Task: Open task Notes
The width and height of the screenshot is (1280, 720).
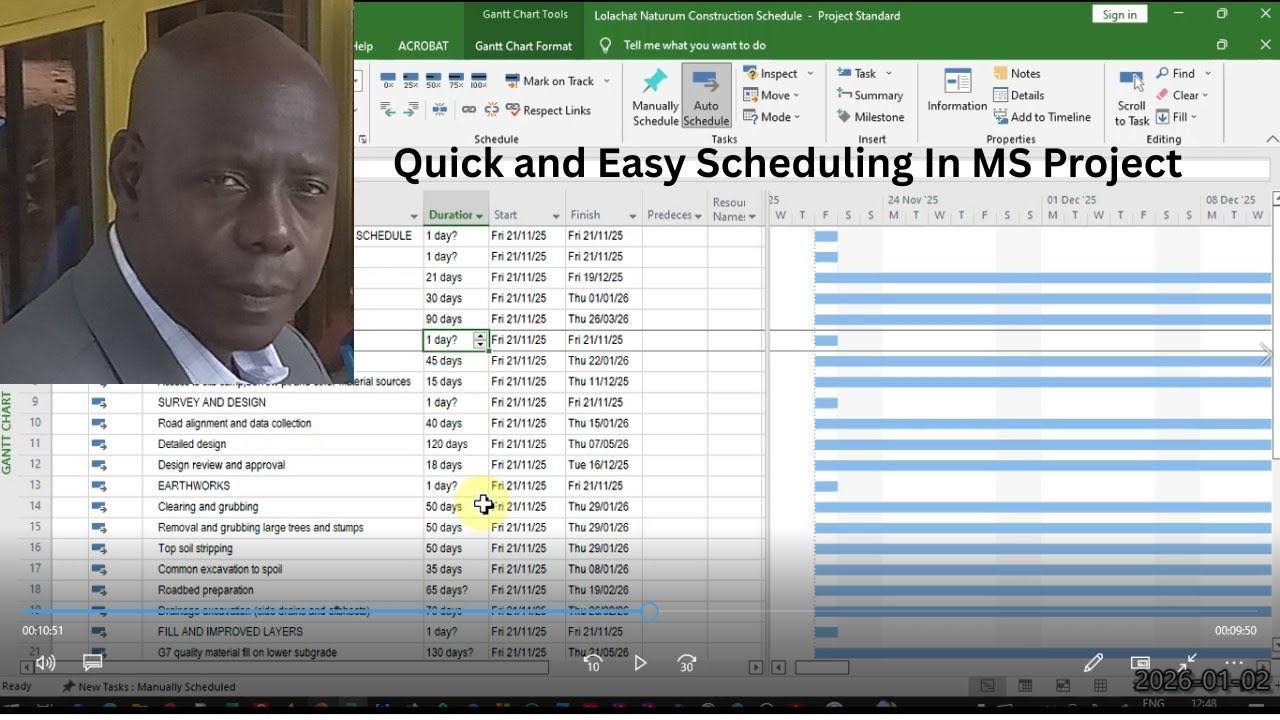Action: tap(1017, 73)
